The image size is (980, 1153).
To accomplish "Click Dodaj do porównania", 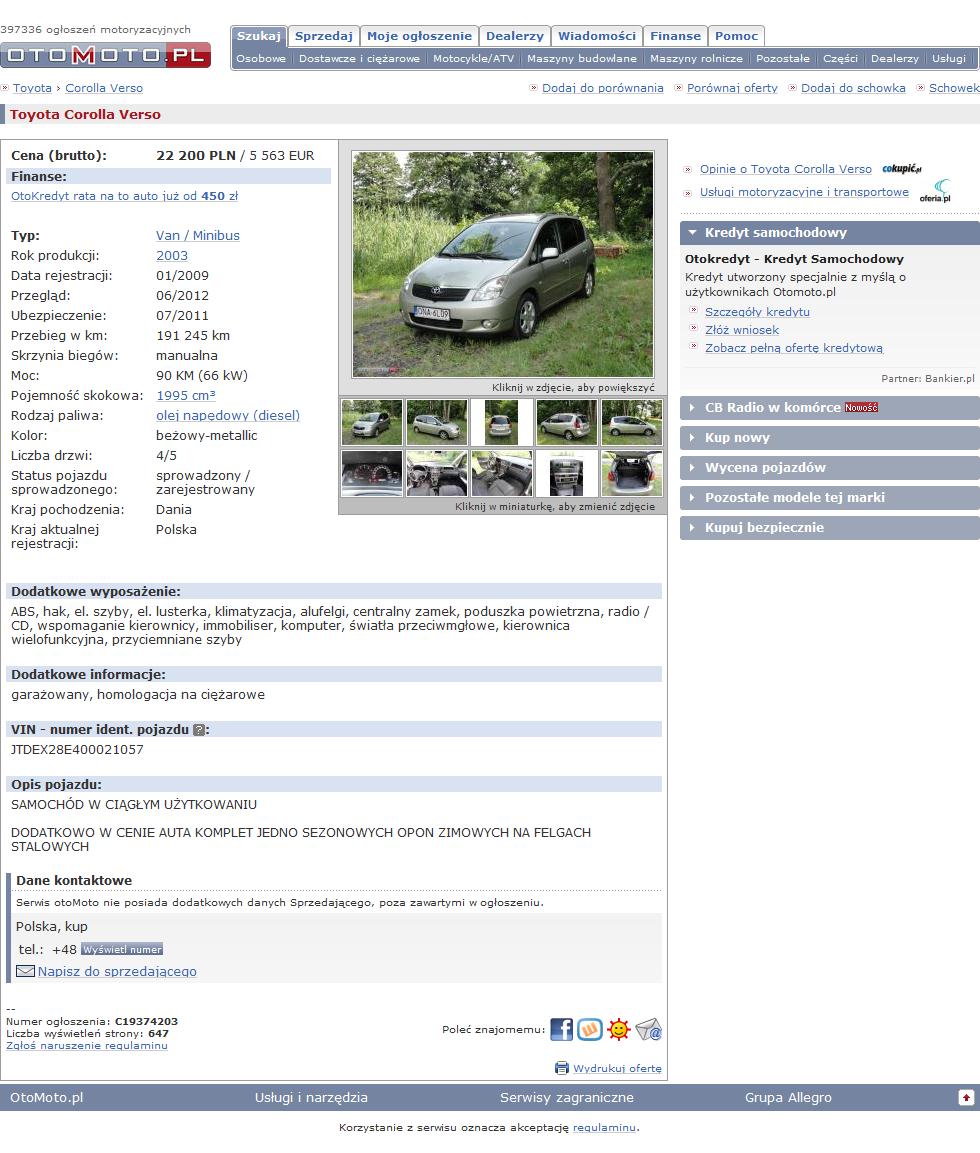I will 603,88.
